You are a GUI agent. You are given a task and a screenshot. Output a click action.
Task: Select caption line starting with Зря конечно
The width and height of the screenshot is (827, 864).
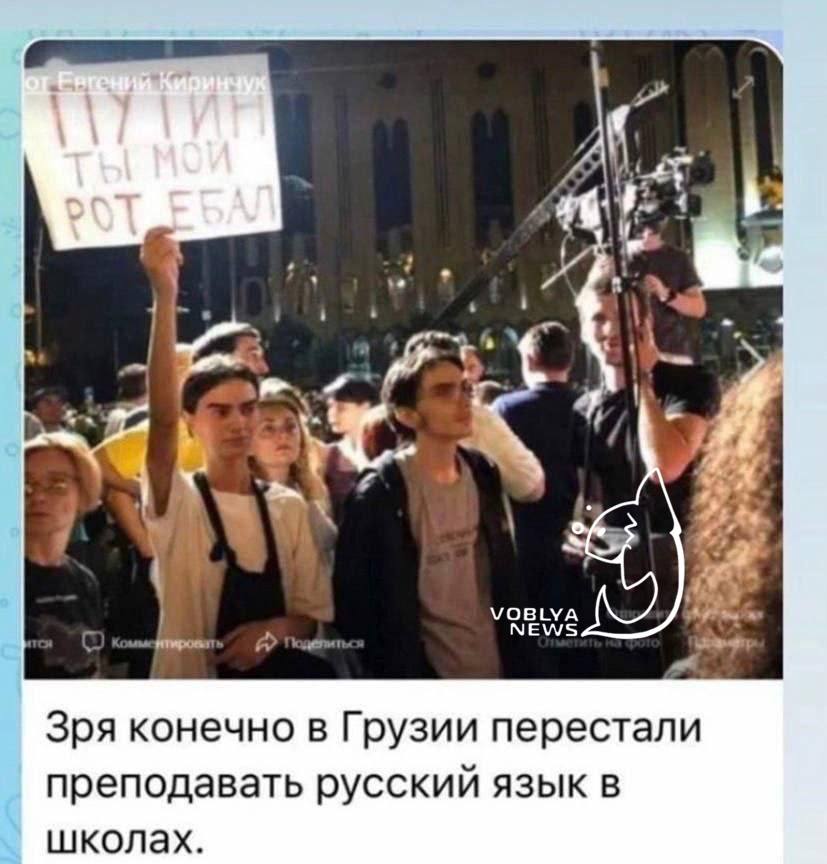[375, 728]
